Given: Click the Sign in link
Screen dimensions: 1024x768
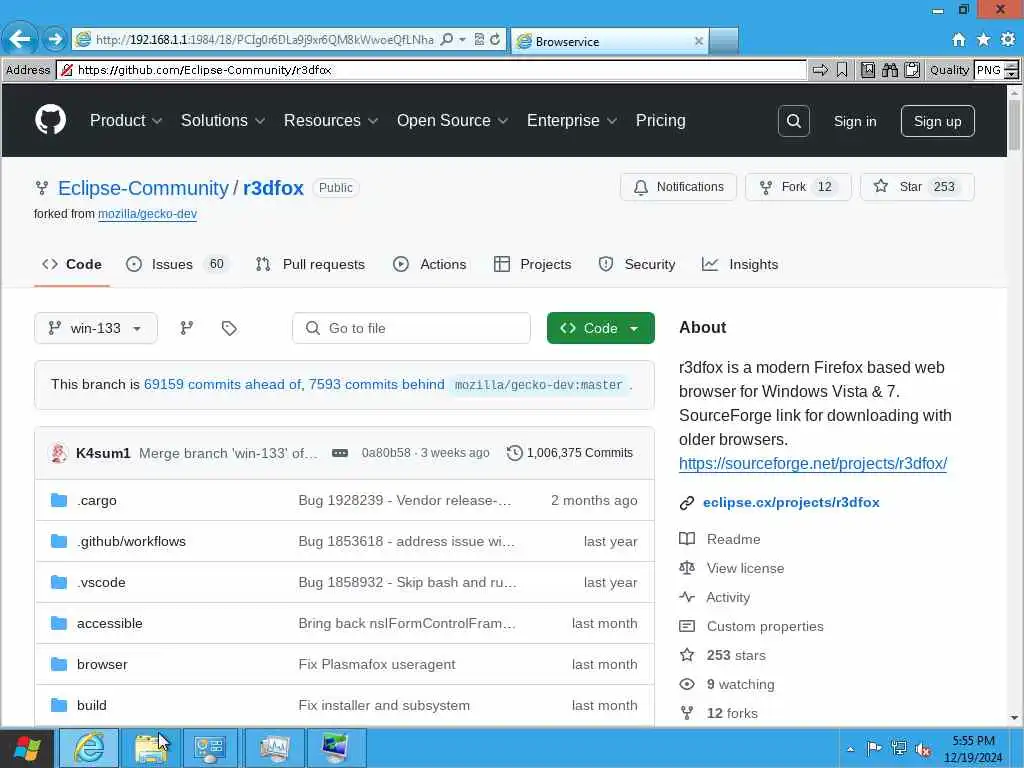Looking at the screenshot, I should (x=855, y=121).
